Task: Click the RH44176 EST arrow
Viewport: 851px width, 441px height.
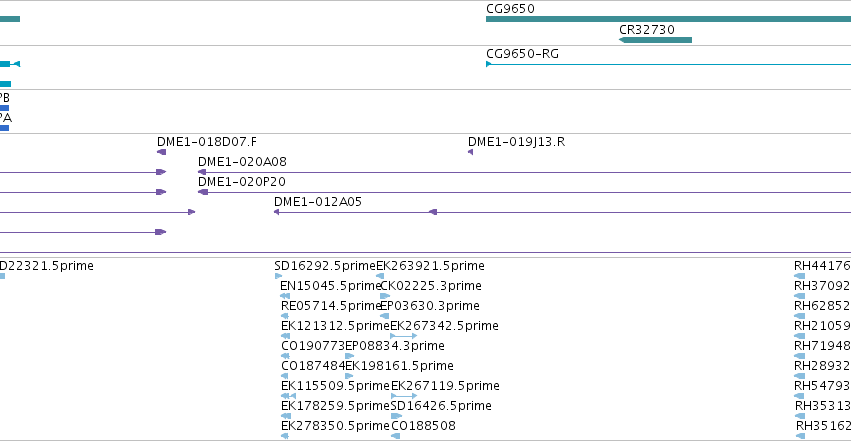Action: 799,276
